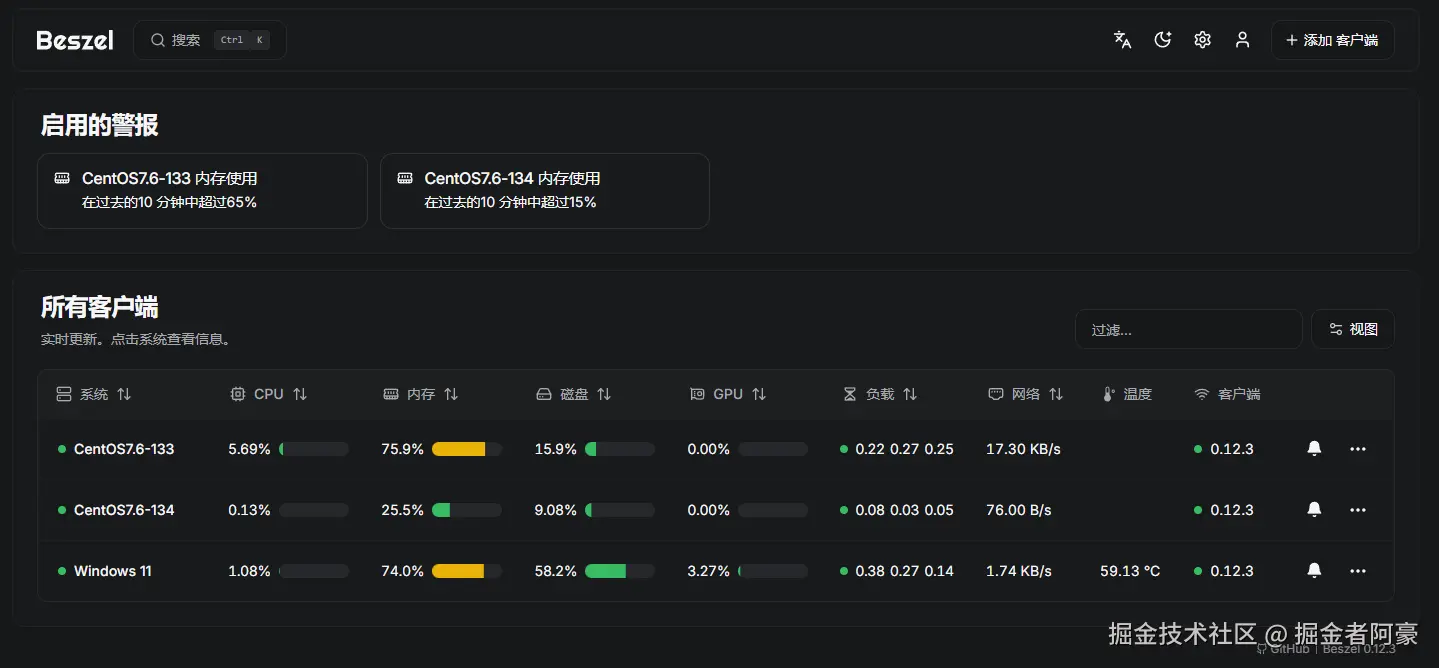Open the three-dot menu for CentOS7.6-134

coord(1357,510)
